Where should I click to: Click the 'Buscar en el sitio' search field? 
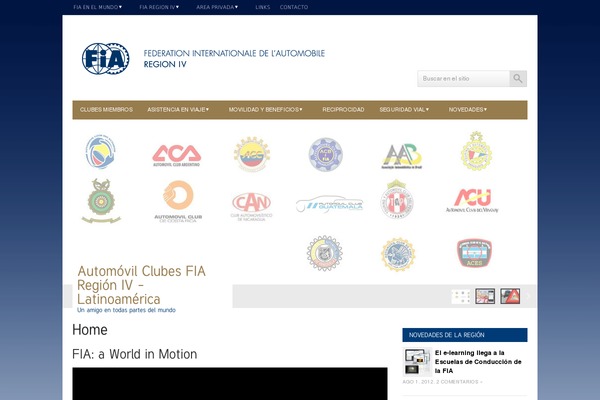463,78
